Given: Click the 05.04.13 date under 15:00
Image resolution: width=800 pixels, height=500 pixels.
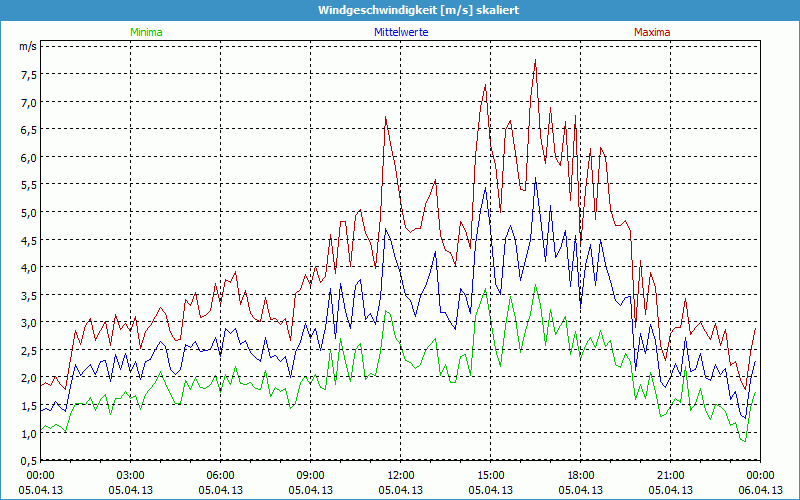Looking at the screenshot, I should tap(490, 490).
